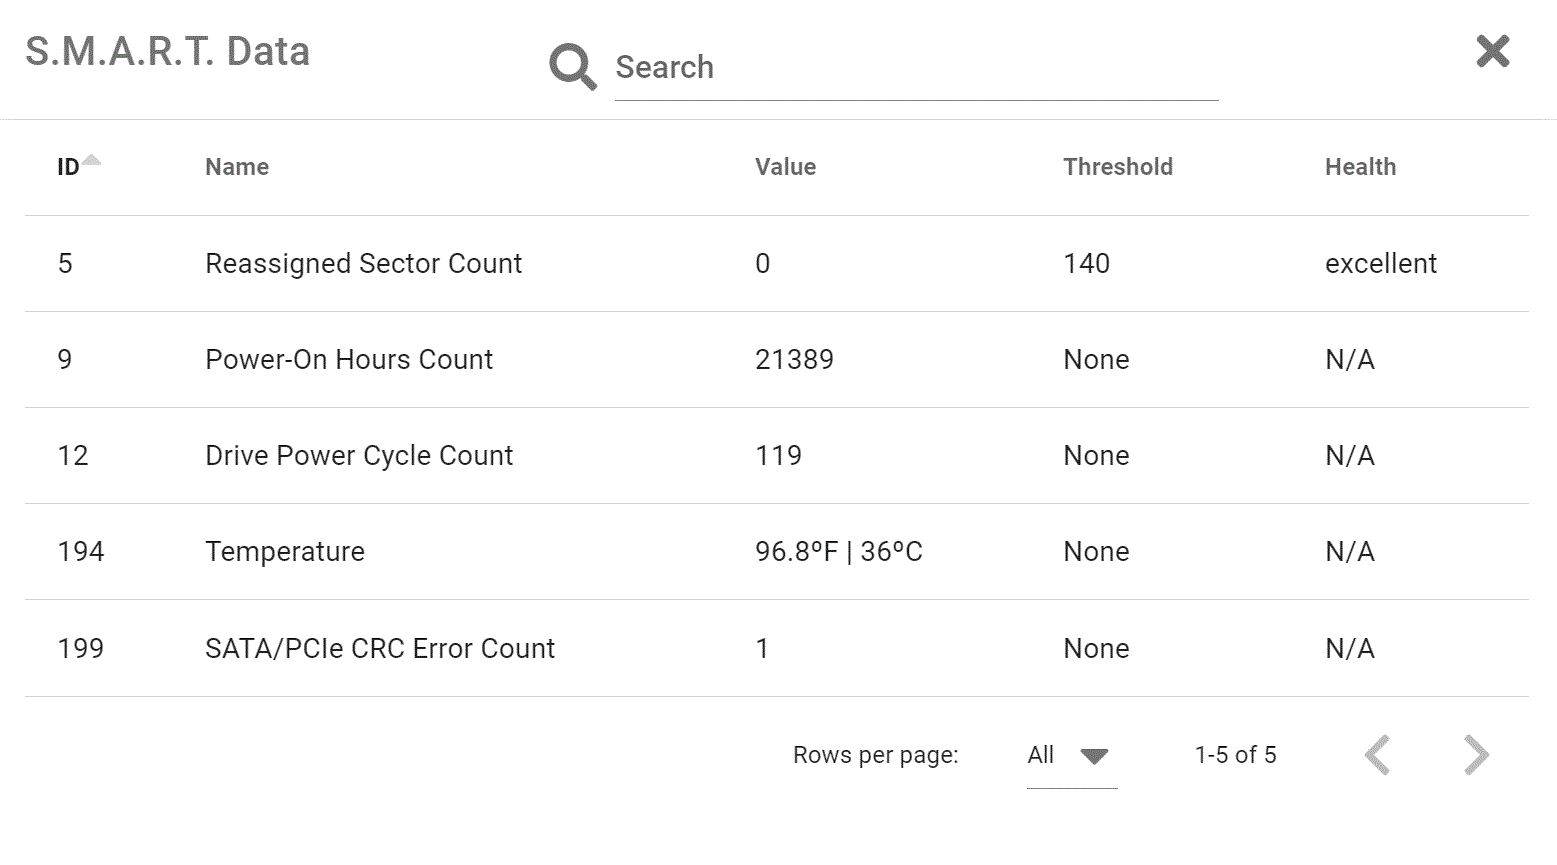Click value 0 of Reassigned Sector Count
Screen dimensions: 1557x865
click(762, 264)
